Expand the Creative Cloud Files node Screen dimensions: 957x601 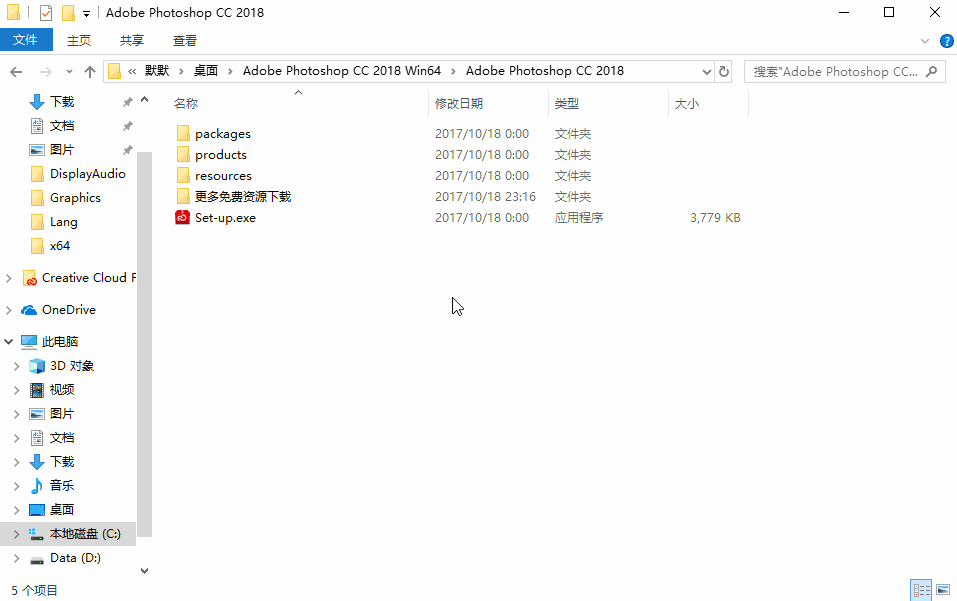8,277
